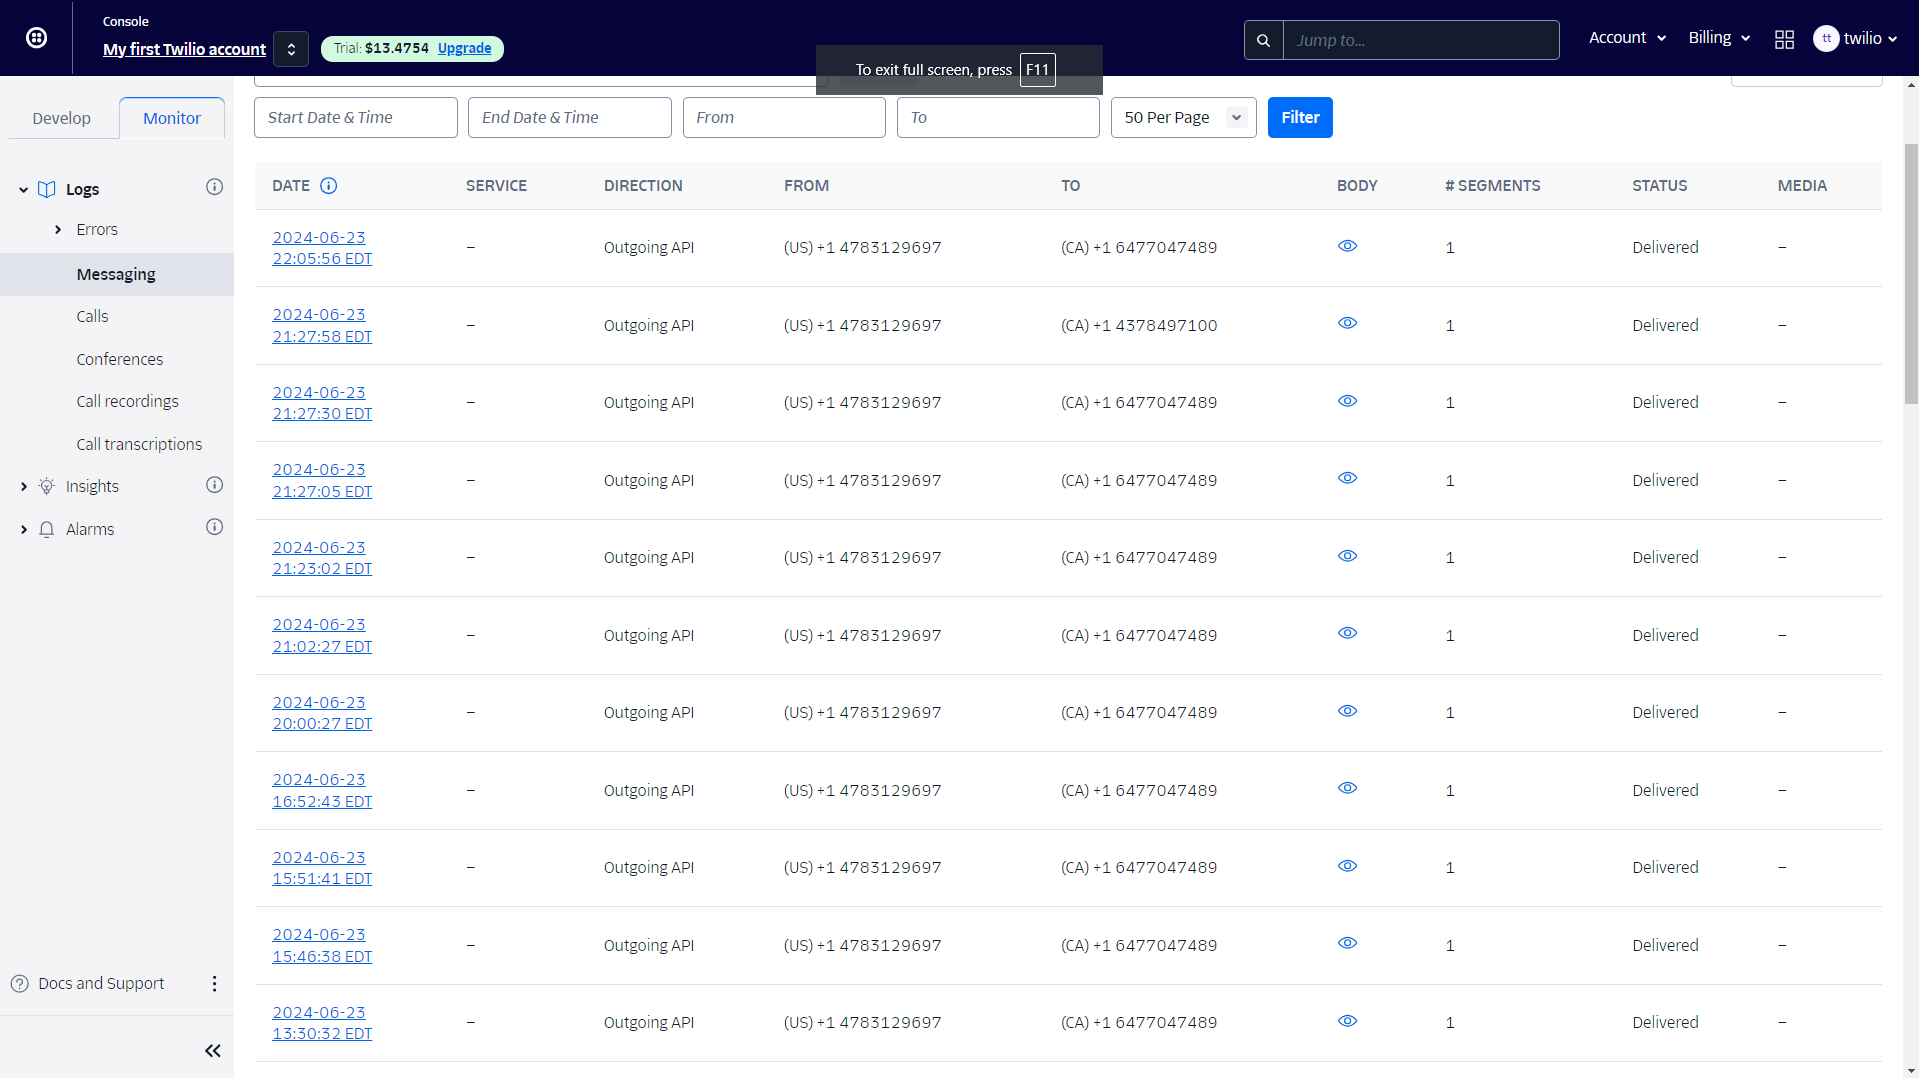Viewport: 1919px width, 1078px height.
Task: Open the three-dot menu near Docs and Support
Action: (214, 983)
